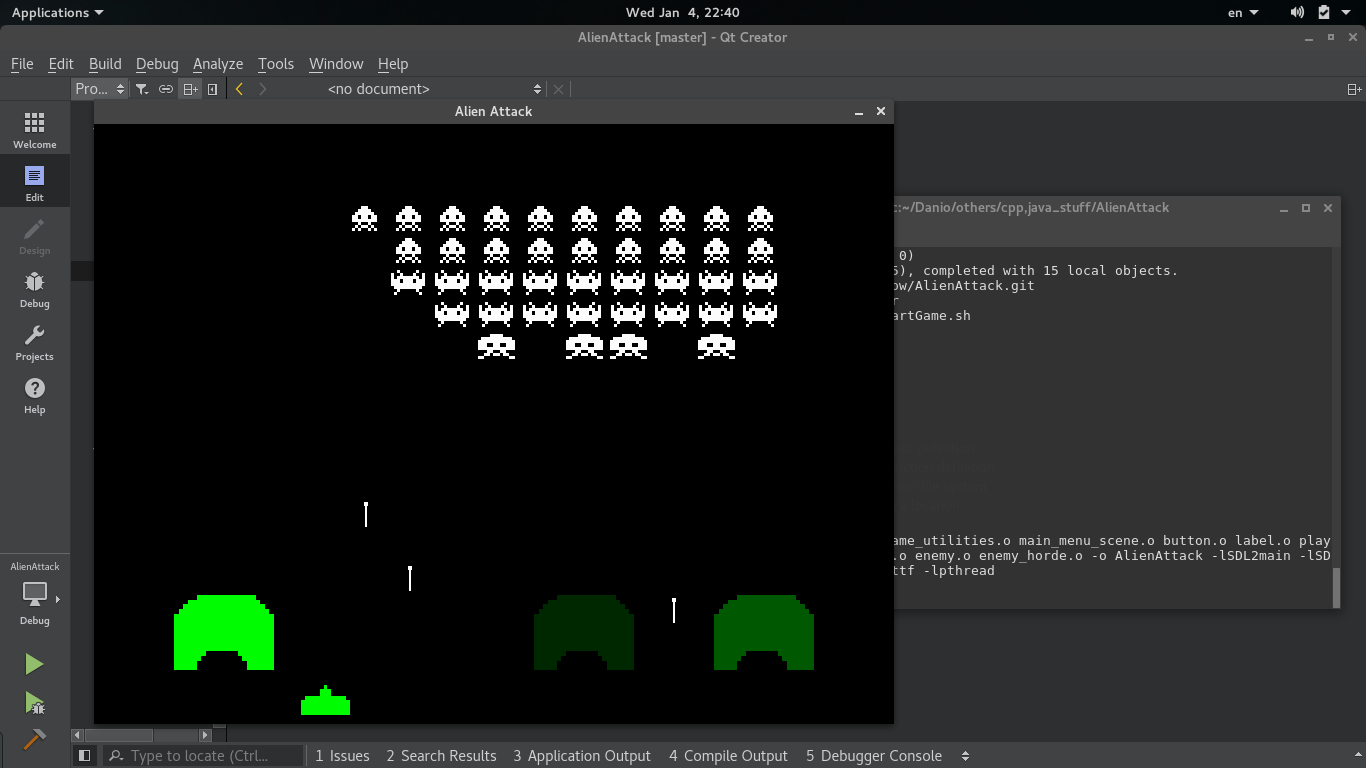The image size is (1366, 768).
Task: Expand the output panes selector arrows
Action: click(x=965, y=756)
